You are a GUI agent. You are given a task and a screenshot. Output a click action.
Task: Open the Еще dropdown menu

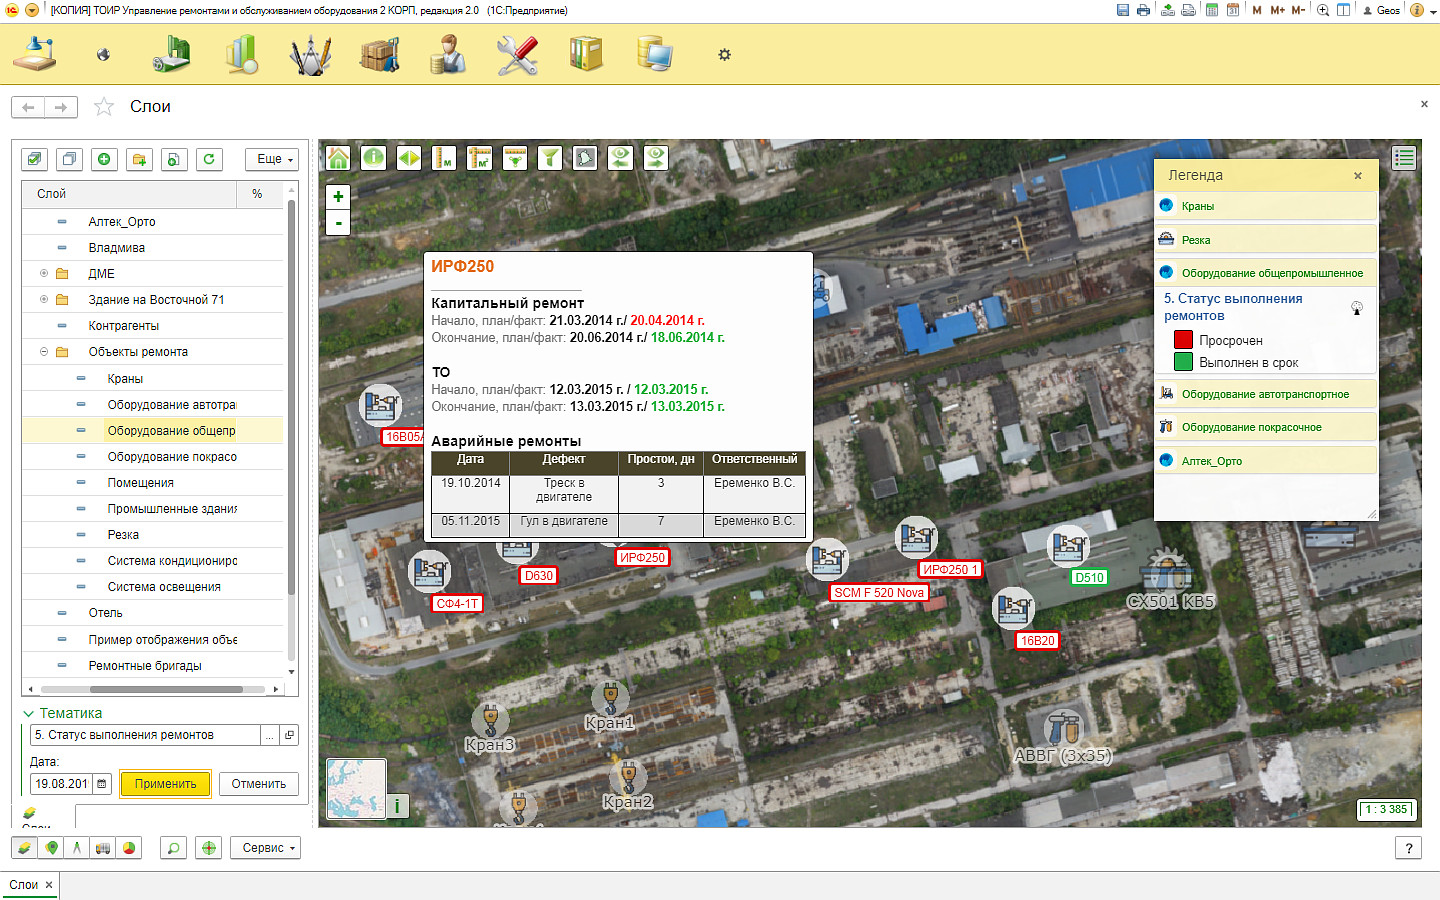click(272, 159)
